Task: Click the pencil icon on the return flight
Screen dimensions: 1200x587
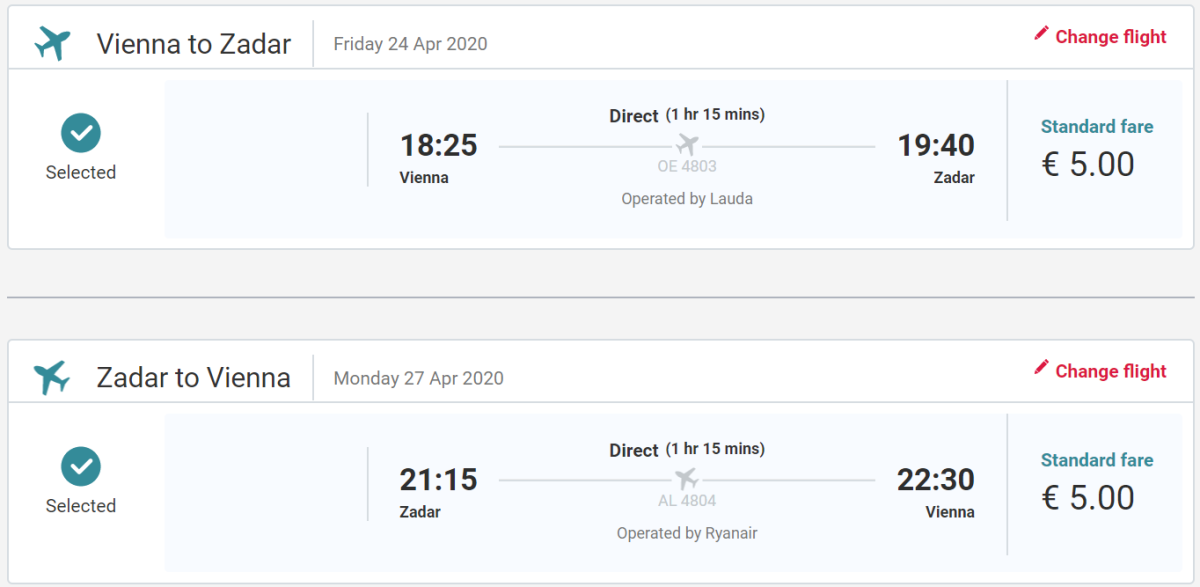Action: (x=1041, y=369)
